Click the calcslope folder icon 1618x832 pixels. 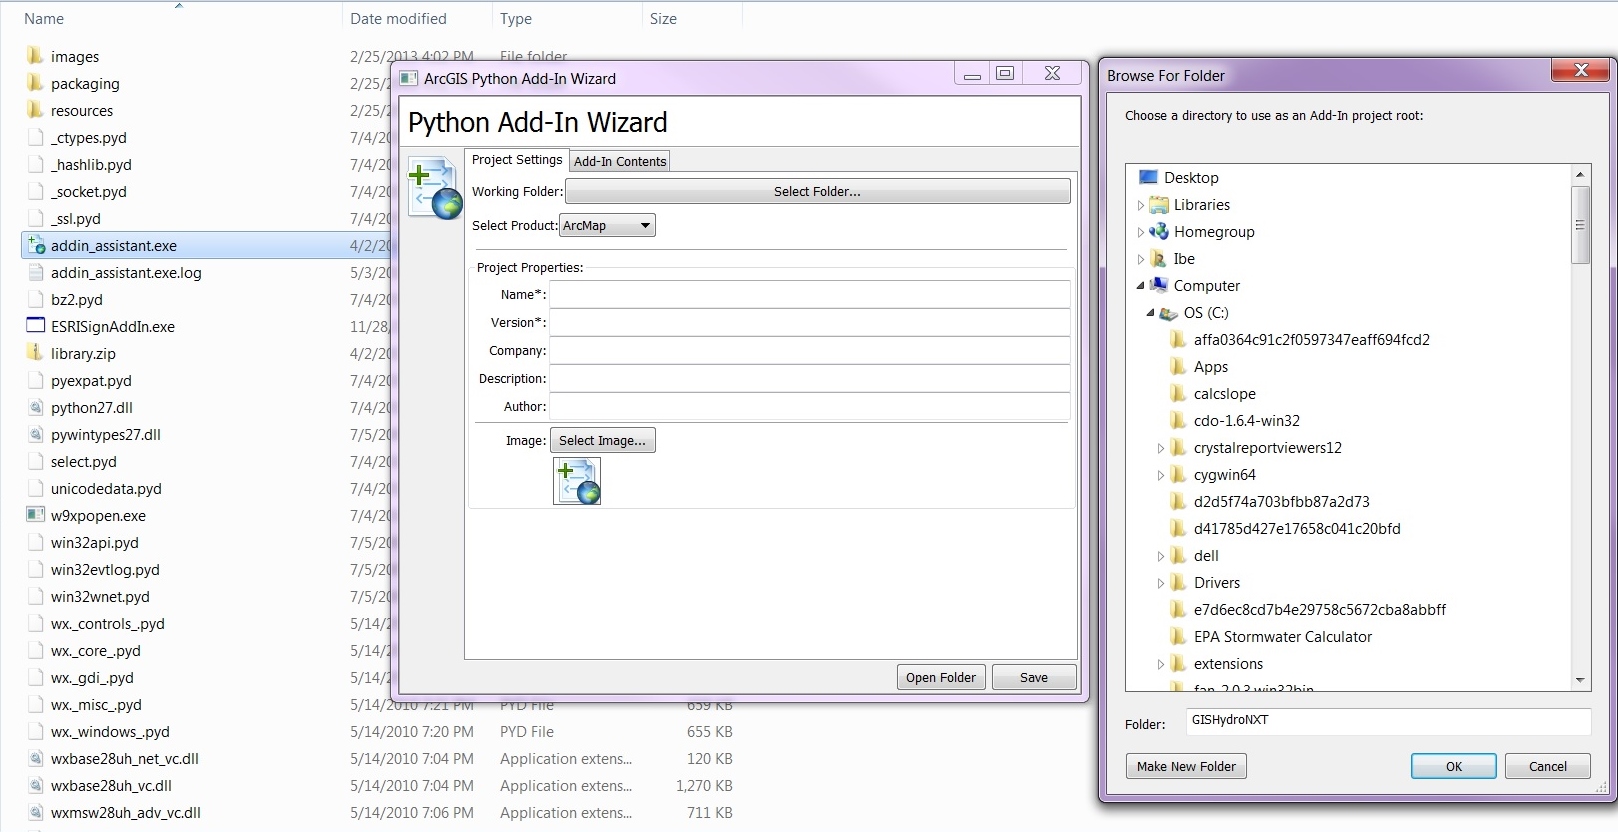coord(1178,393)
